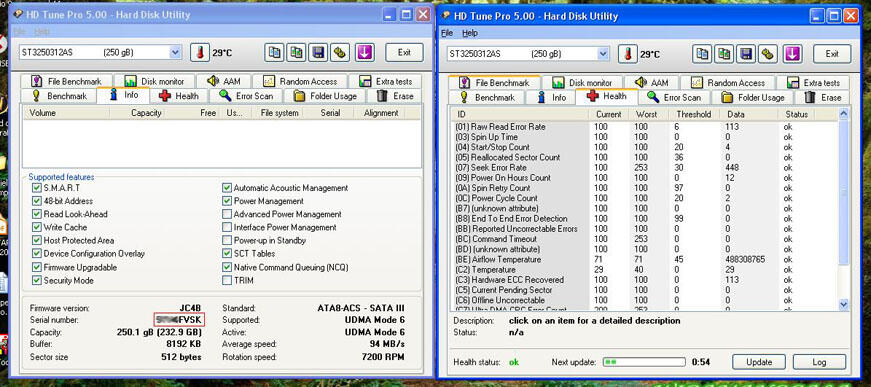Open File menu in right window
871x387 pixels.
pos(447,33)
